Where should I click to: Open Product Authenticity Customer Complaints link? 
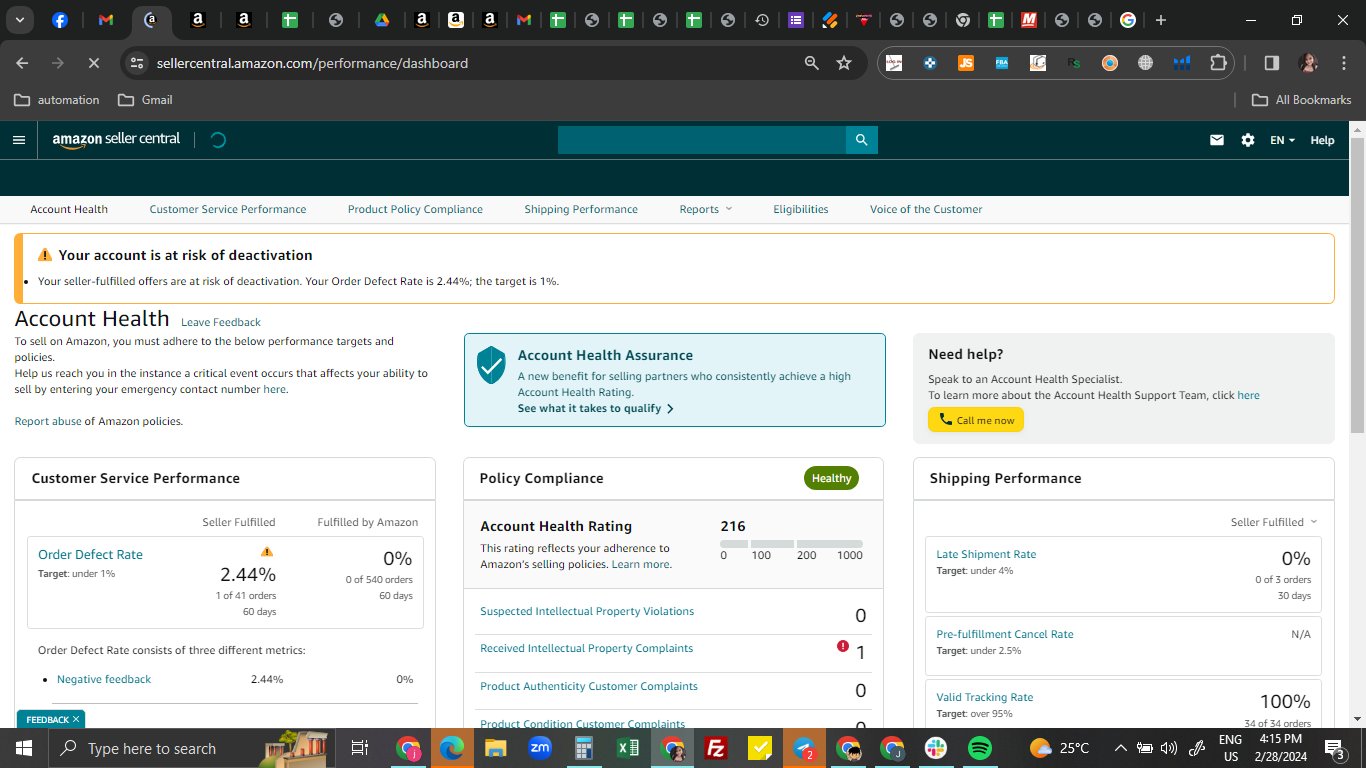tap(589, 686)
